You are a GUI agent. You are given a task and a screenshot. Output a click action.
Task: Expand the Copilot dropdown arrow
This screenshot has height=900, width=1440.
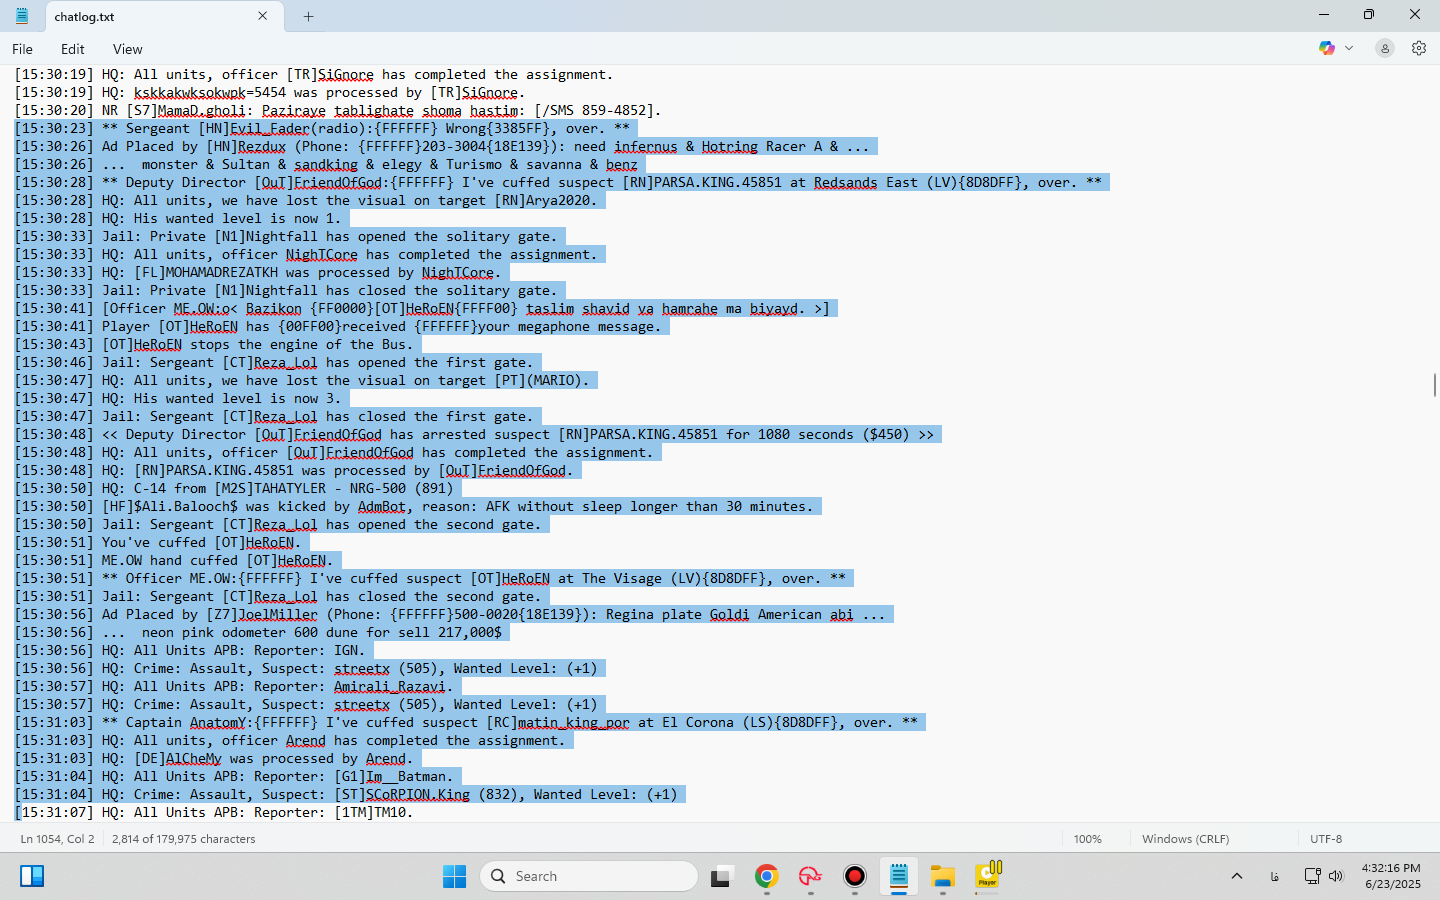pos(1349,48)
